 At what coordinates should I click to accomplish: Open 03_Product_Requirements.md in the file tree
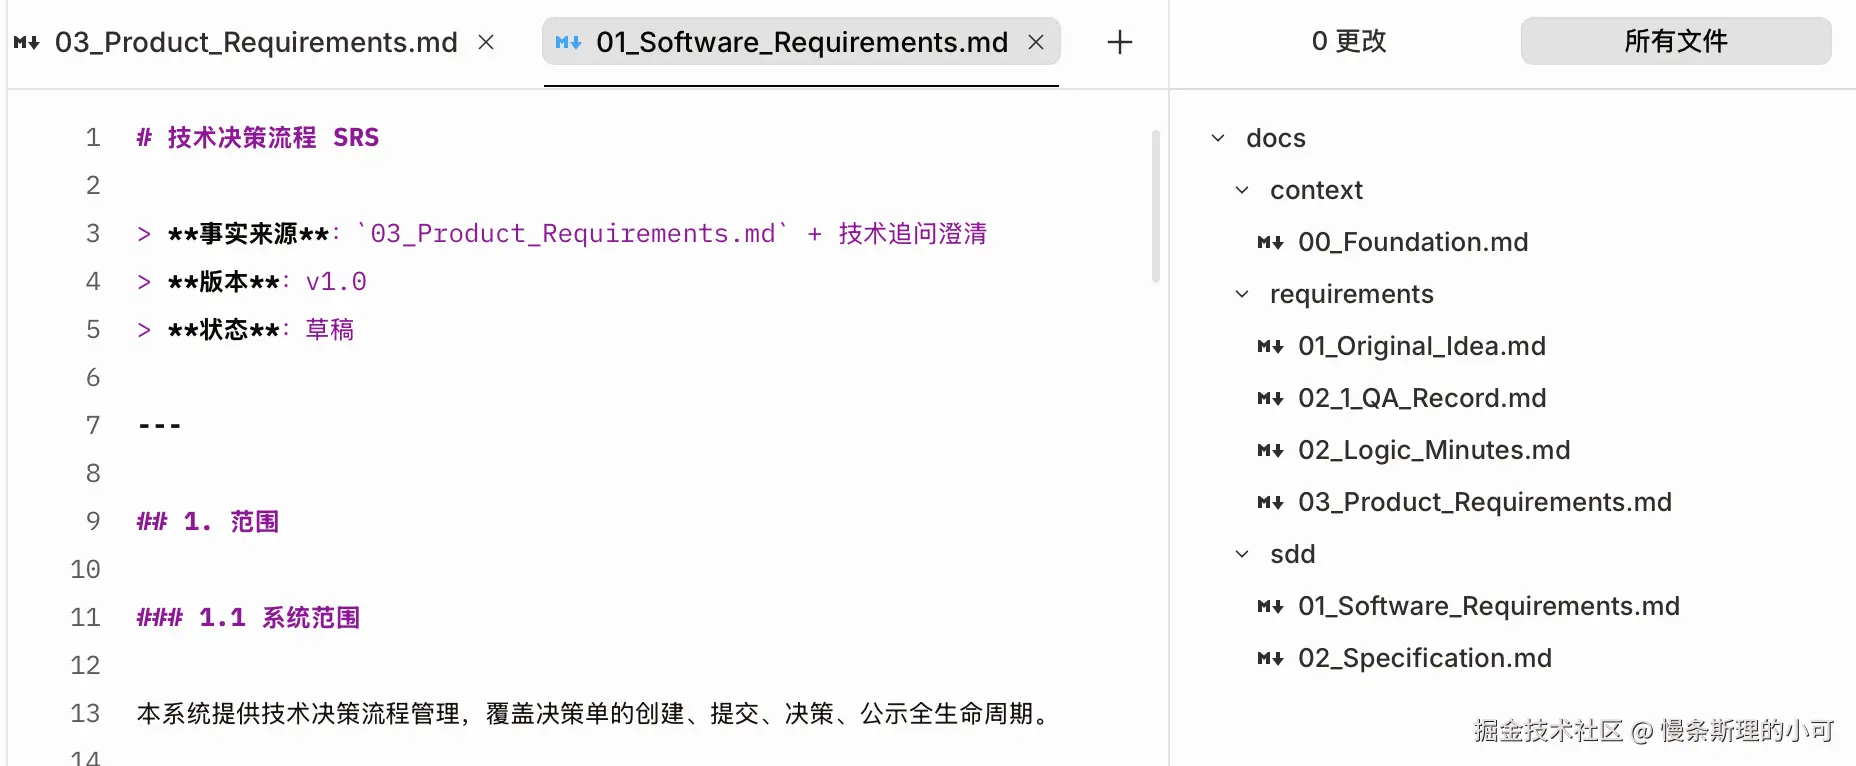point(1484,502)
